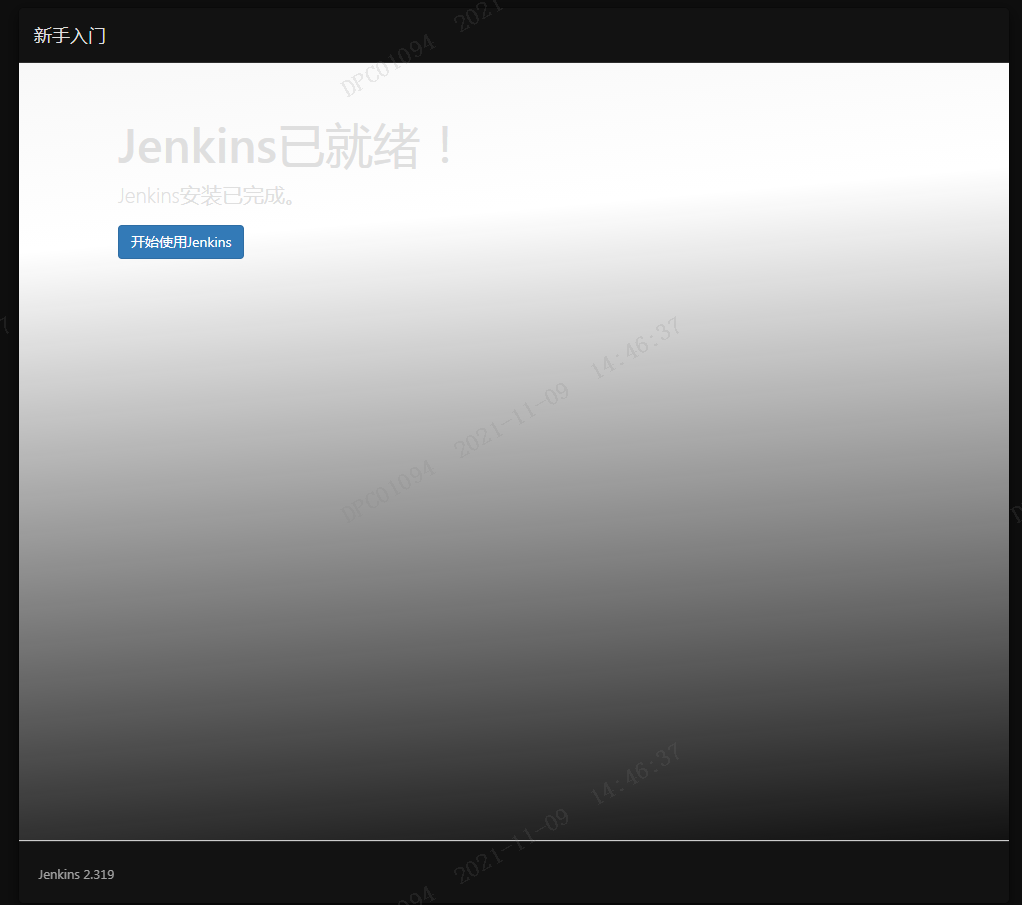Click the Jenkins已就绪！ heading
Image resolution: width=1022 pixels, height=905 pixels.
pyautogui.click(x=285, y=146)
